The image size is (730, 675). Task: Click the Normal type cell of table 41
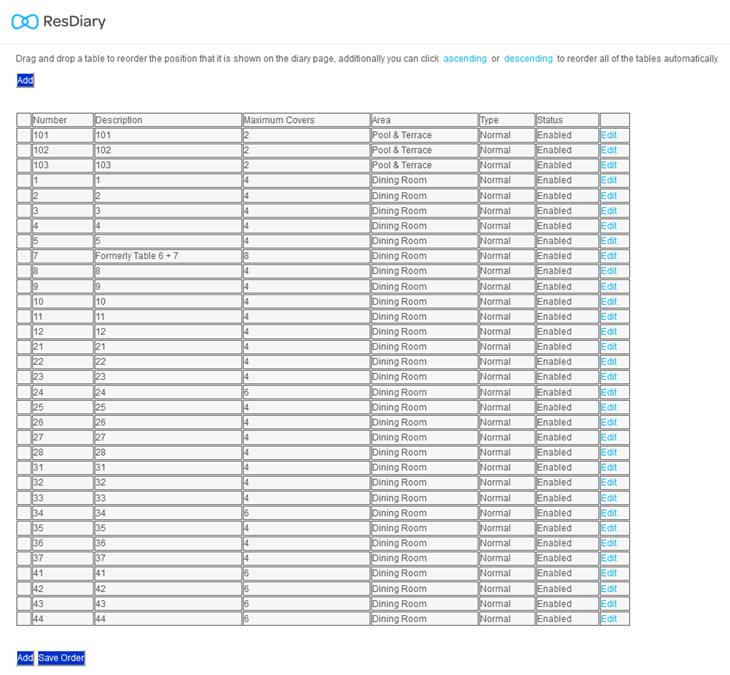tap(507, 573)
